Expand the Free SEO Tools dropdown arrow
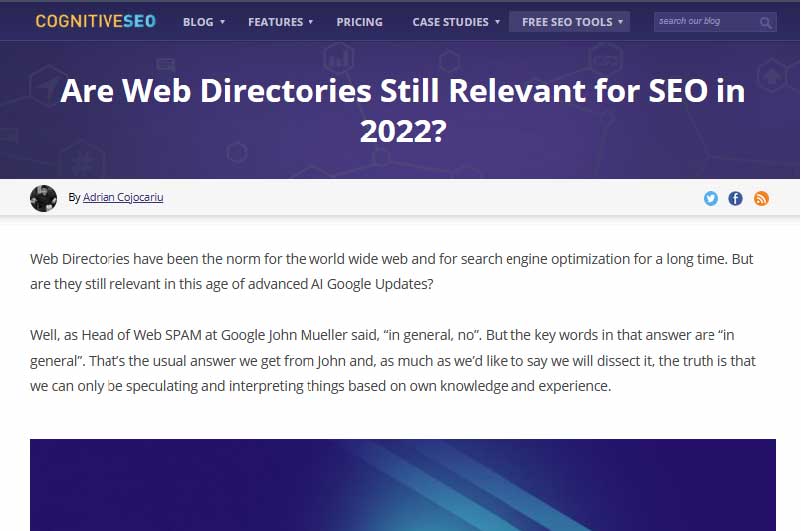The image size is (801, 531). tap(621, 22)
